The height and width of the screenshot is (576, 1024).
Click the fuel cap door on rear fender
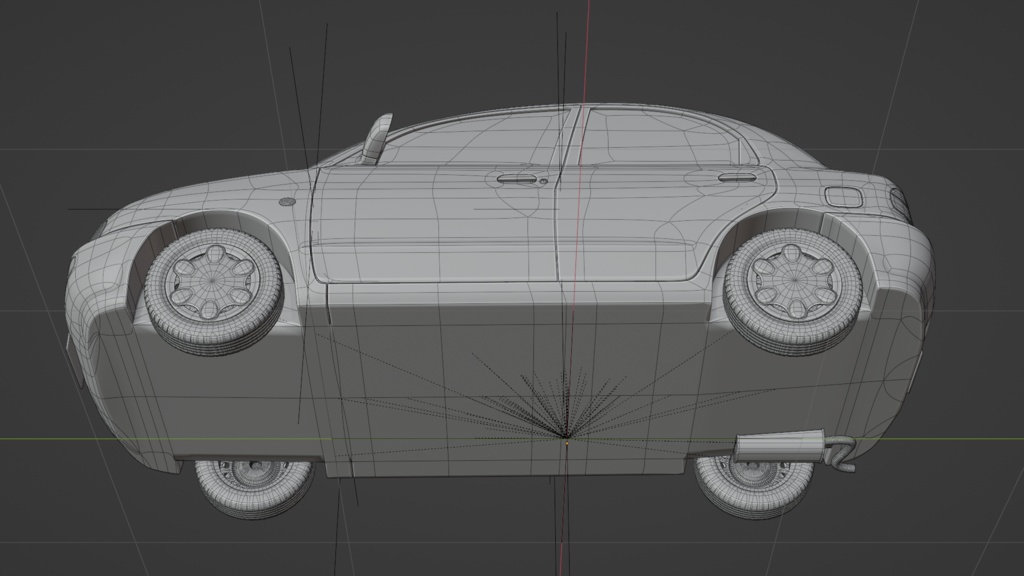tap(844, 197)
